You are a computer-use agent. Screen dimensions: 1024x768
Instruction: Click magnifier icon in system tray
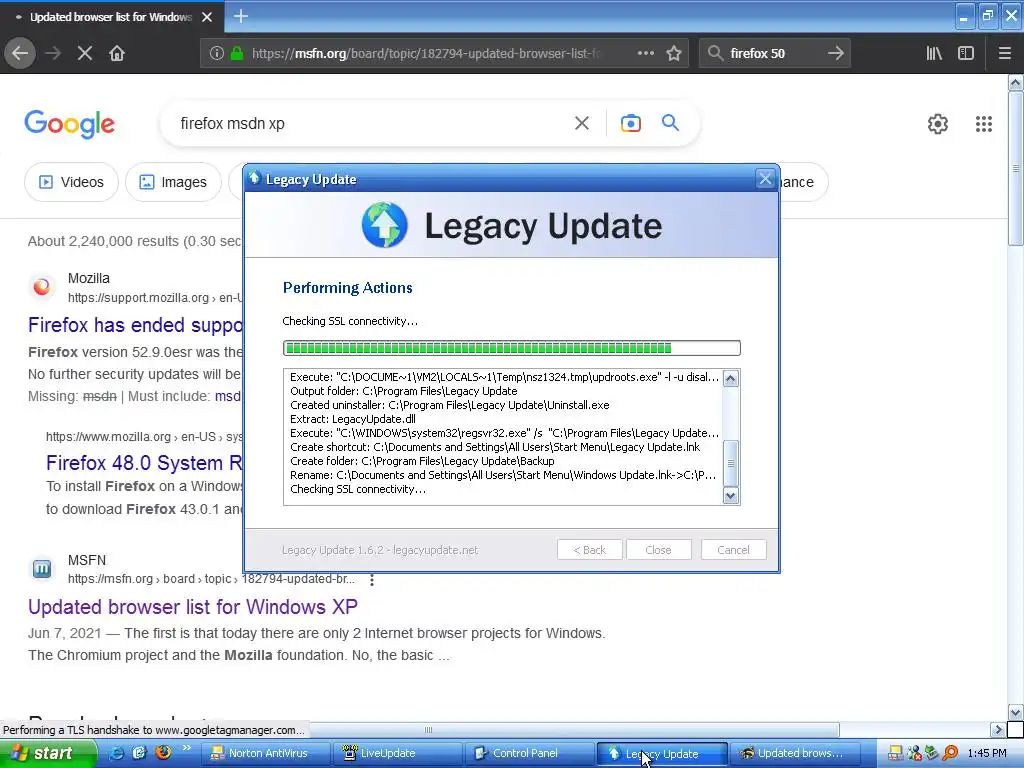pos(950,753)
